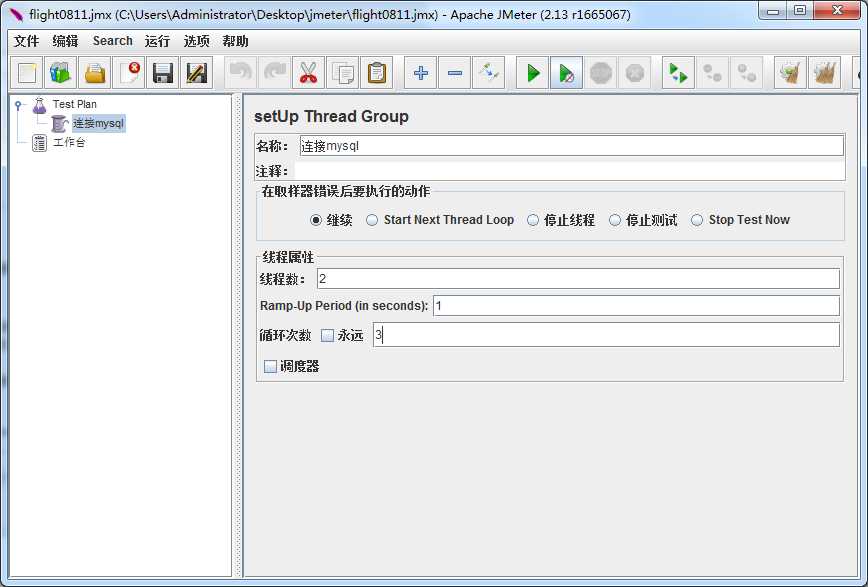Click the Paste clipboard icon
Viewport: 868px width, 587px height.
coord(376,73)
